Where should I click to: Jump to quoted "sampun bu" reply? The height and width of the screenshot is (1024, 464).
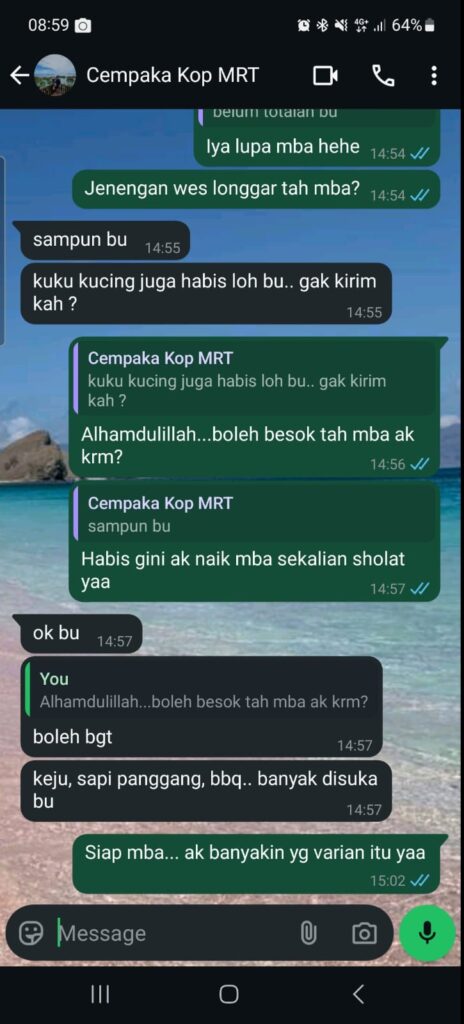click(x=254, y=514)
